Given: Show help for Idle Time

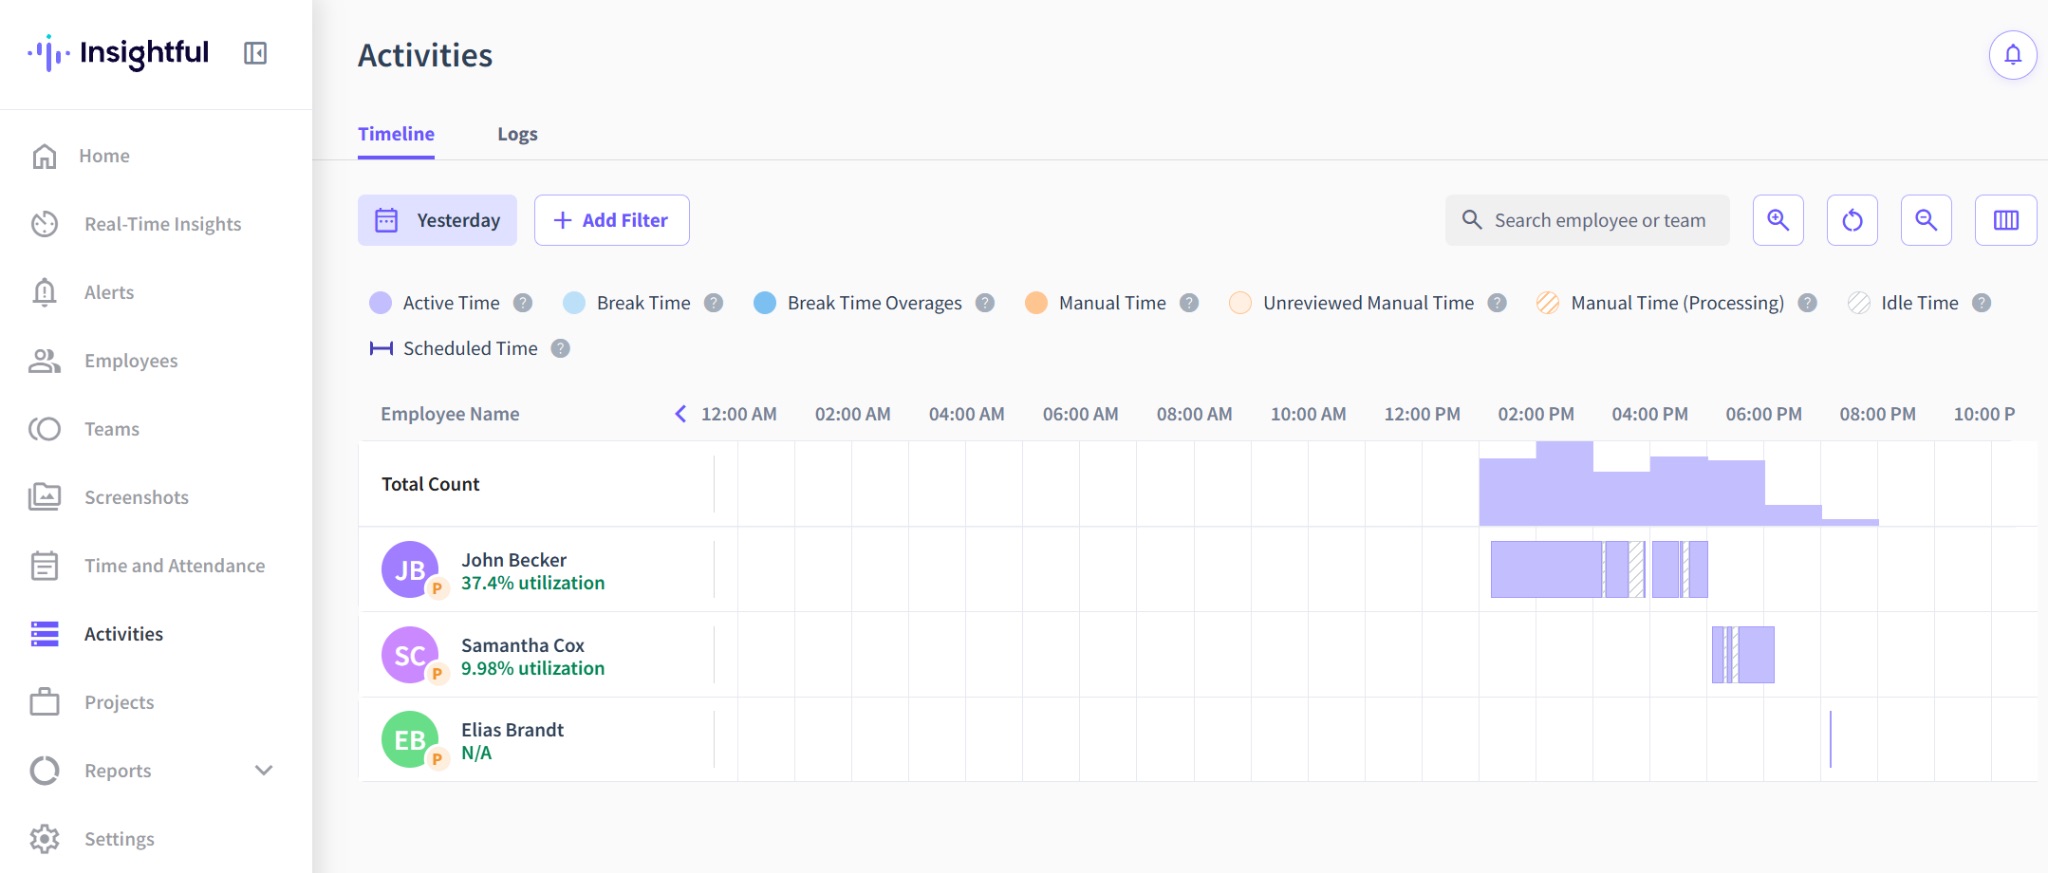Looking at the screenshot, I should 1982,303.
